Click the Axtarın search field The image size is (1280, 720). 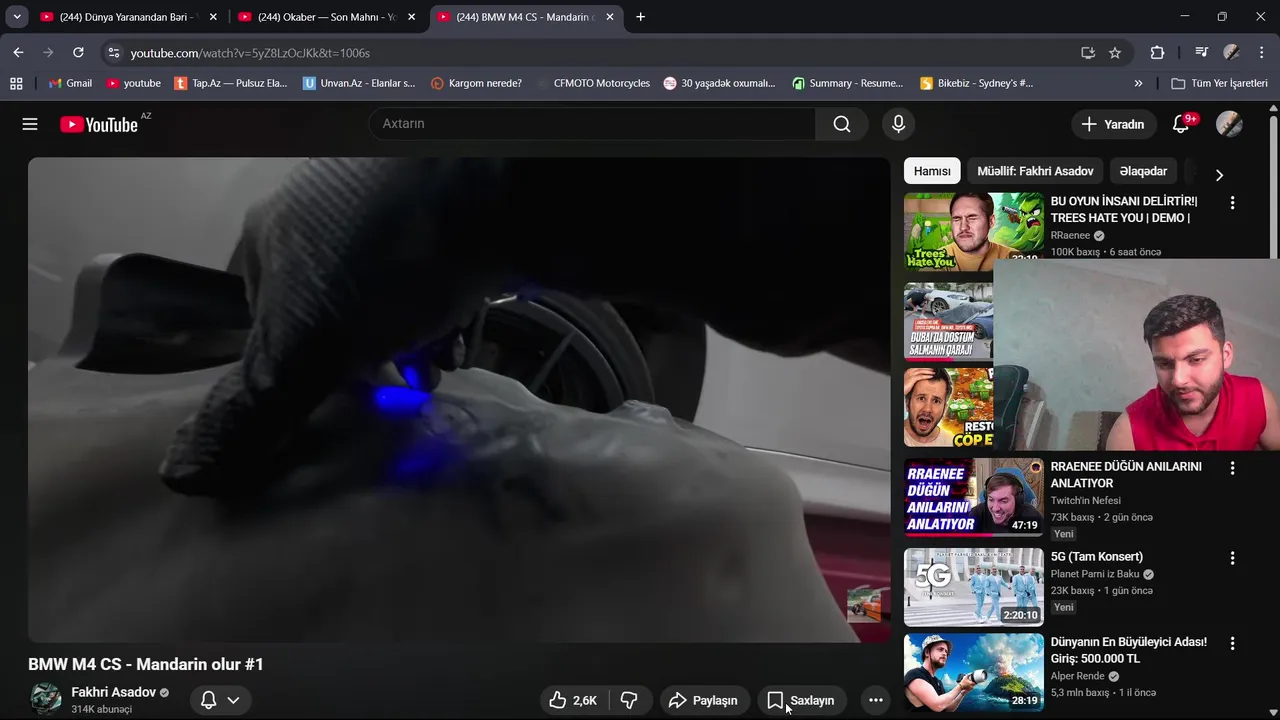tap(592, 124)
